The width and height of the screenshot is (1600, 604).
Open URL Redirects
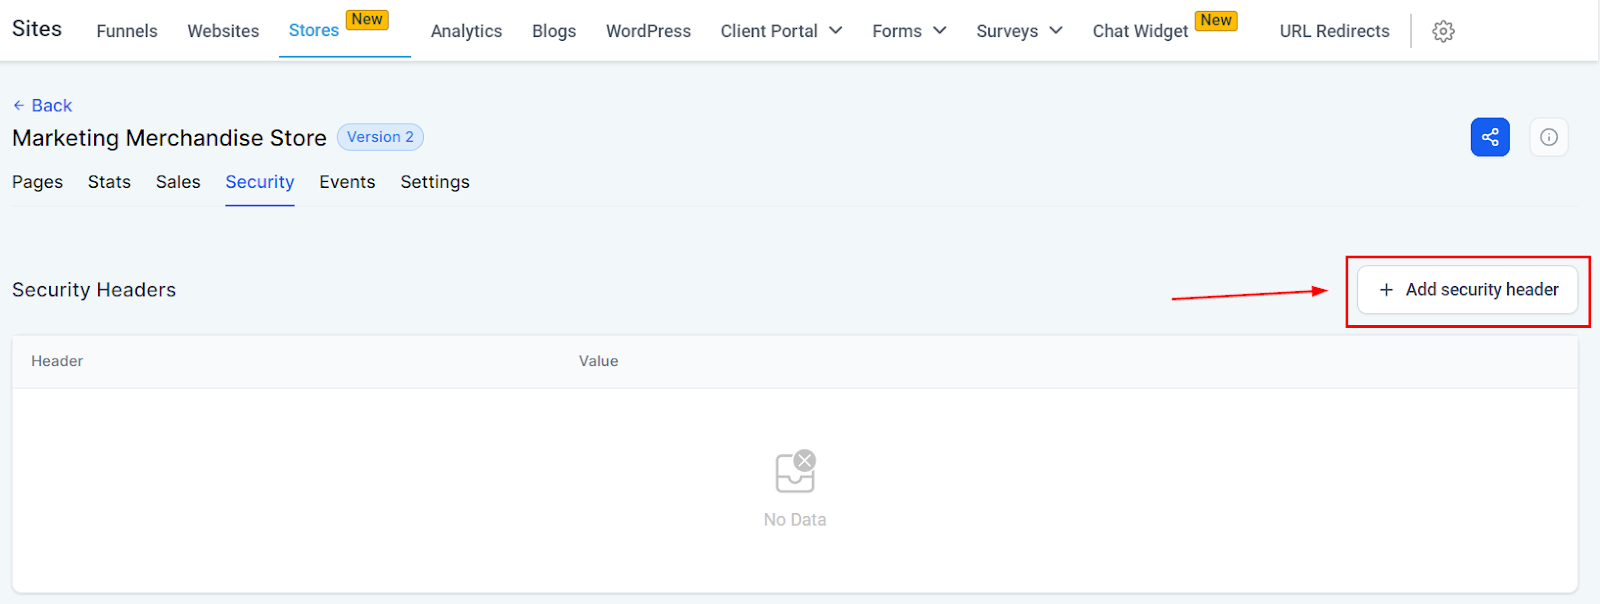[x=1334, y=31]
